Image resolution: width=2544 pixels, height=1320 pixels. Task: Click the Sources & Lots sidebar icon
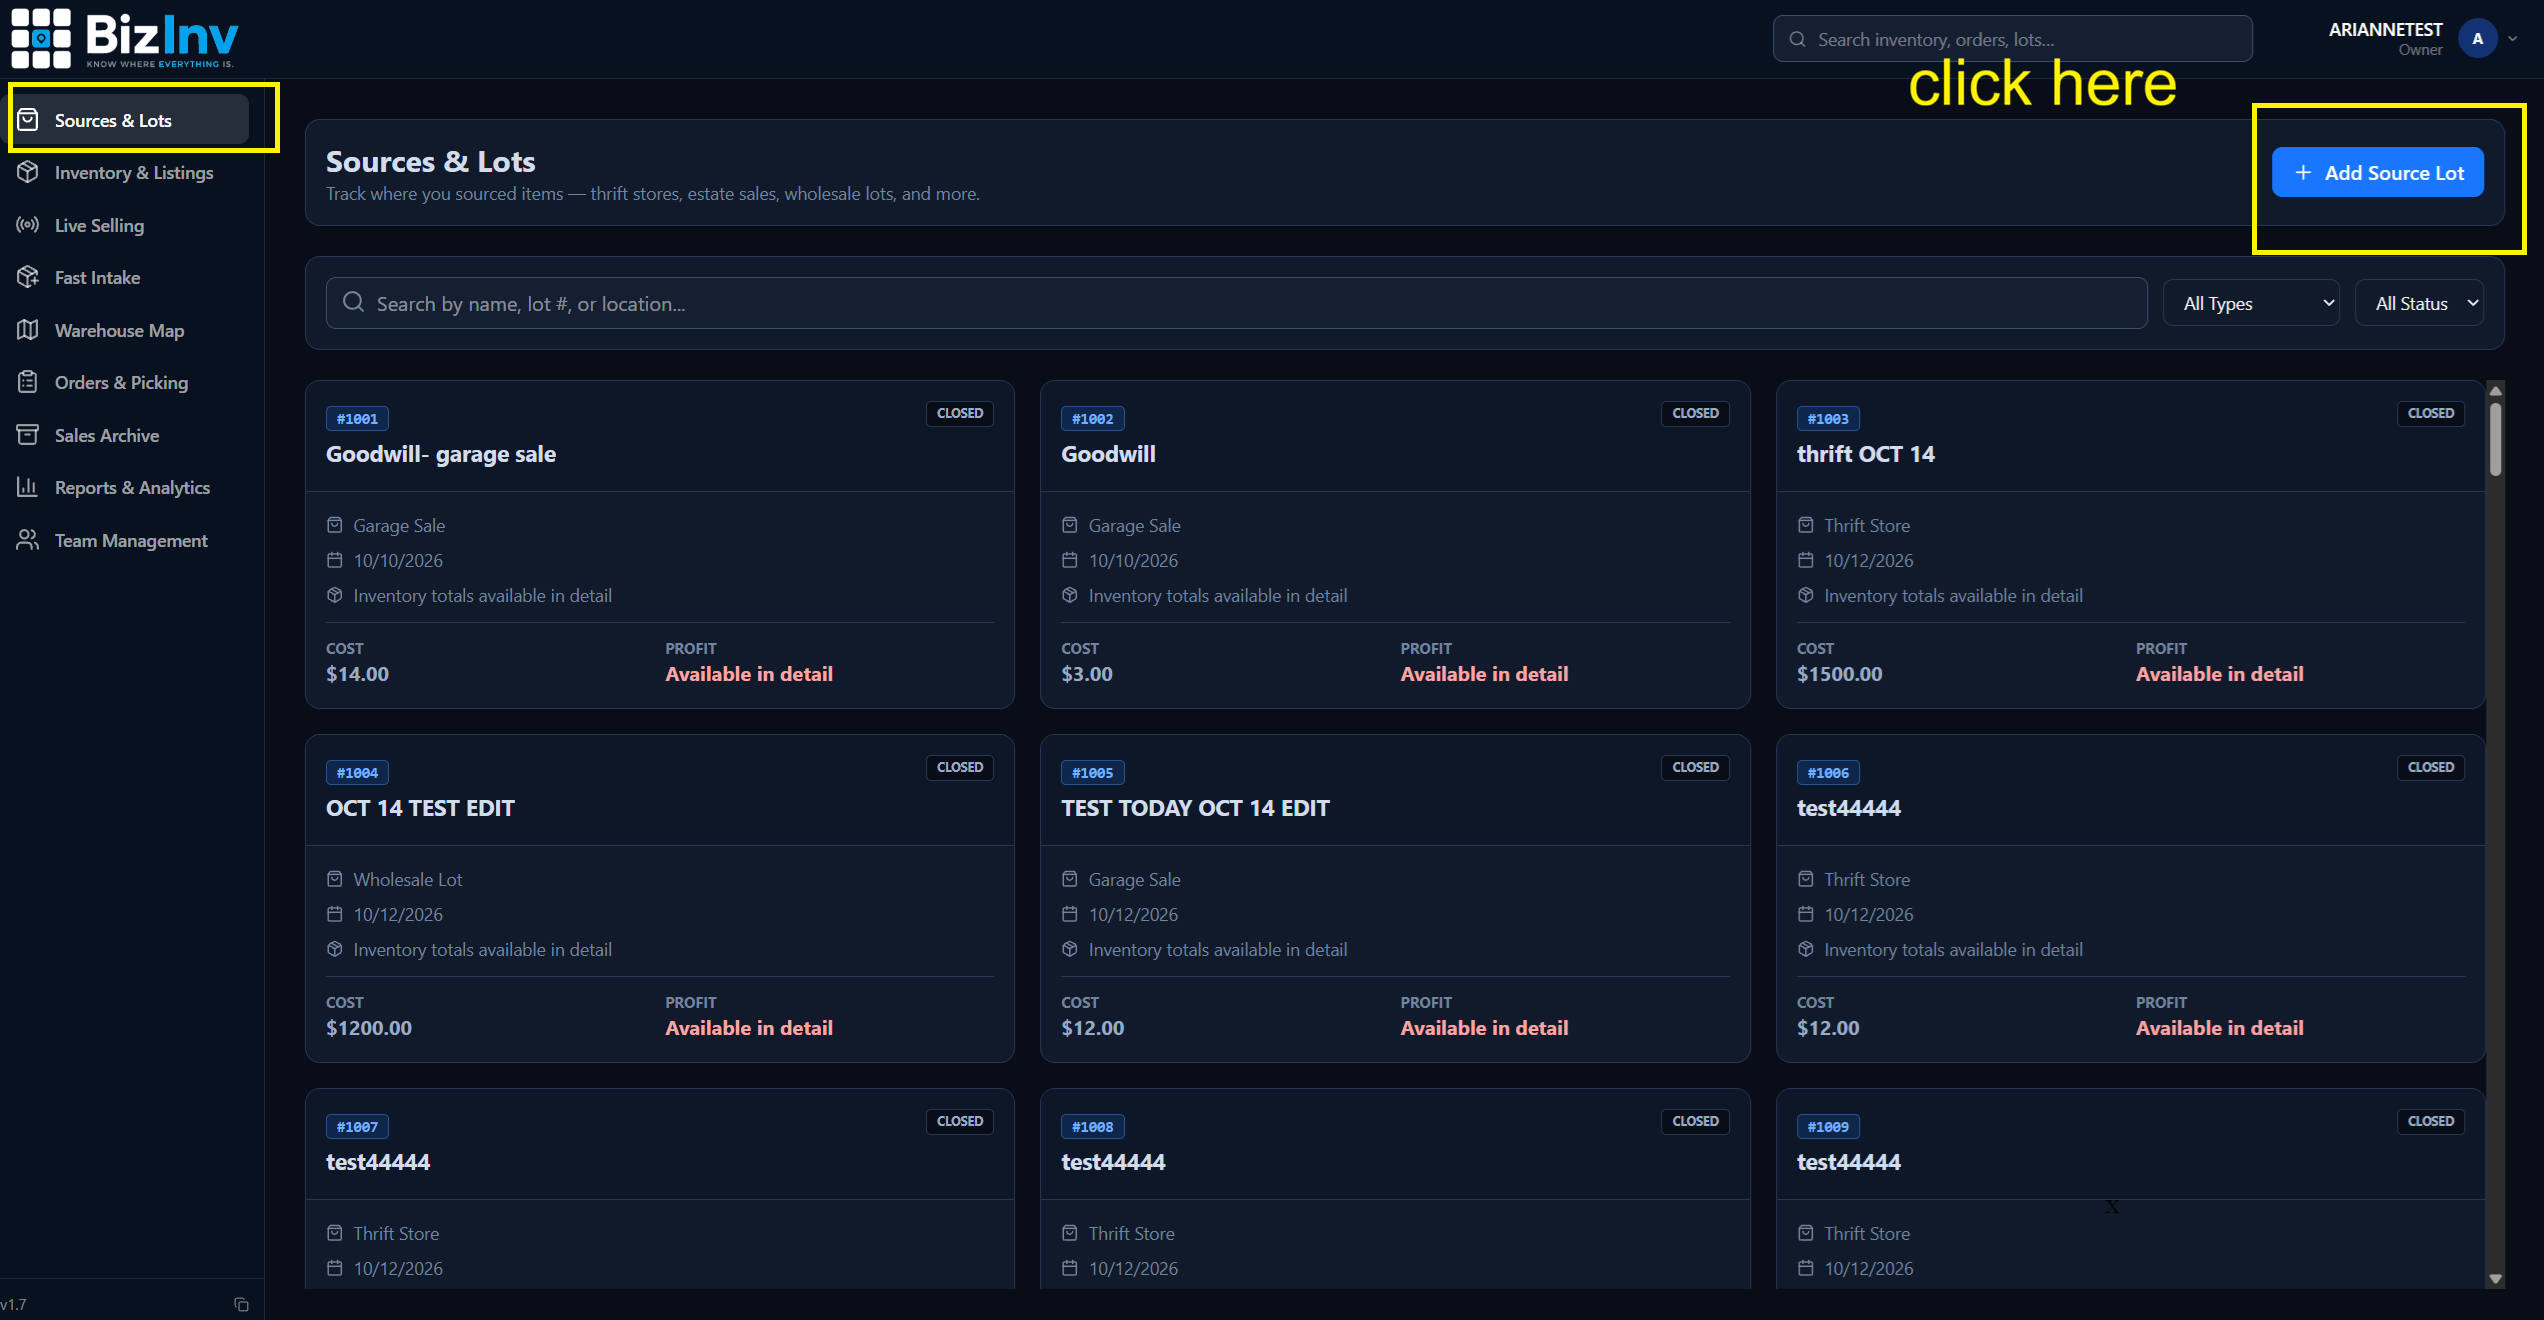click(28, 120)
